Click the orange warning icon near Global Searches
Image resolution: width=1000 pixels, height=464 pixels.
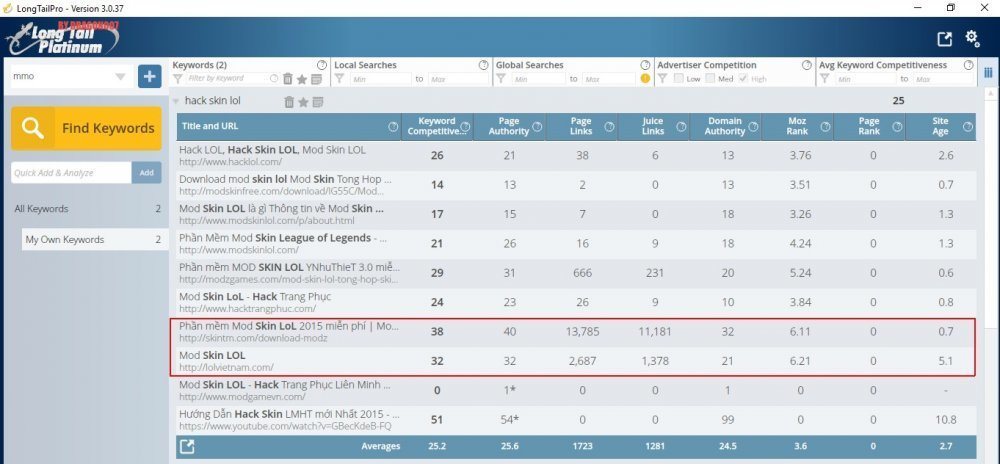coord(645,79)
